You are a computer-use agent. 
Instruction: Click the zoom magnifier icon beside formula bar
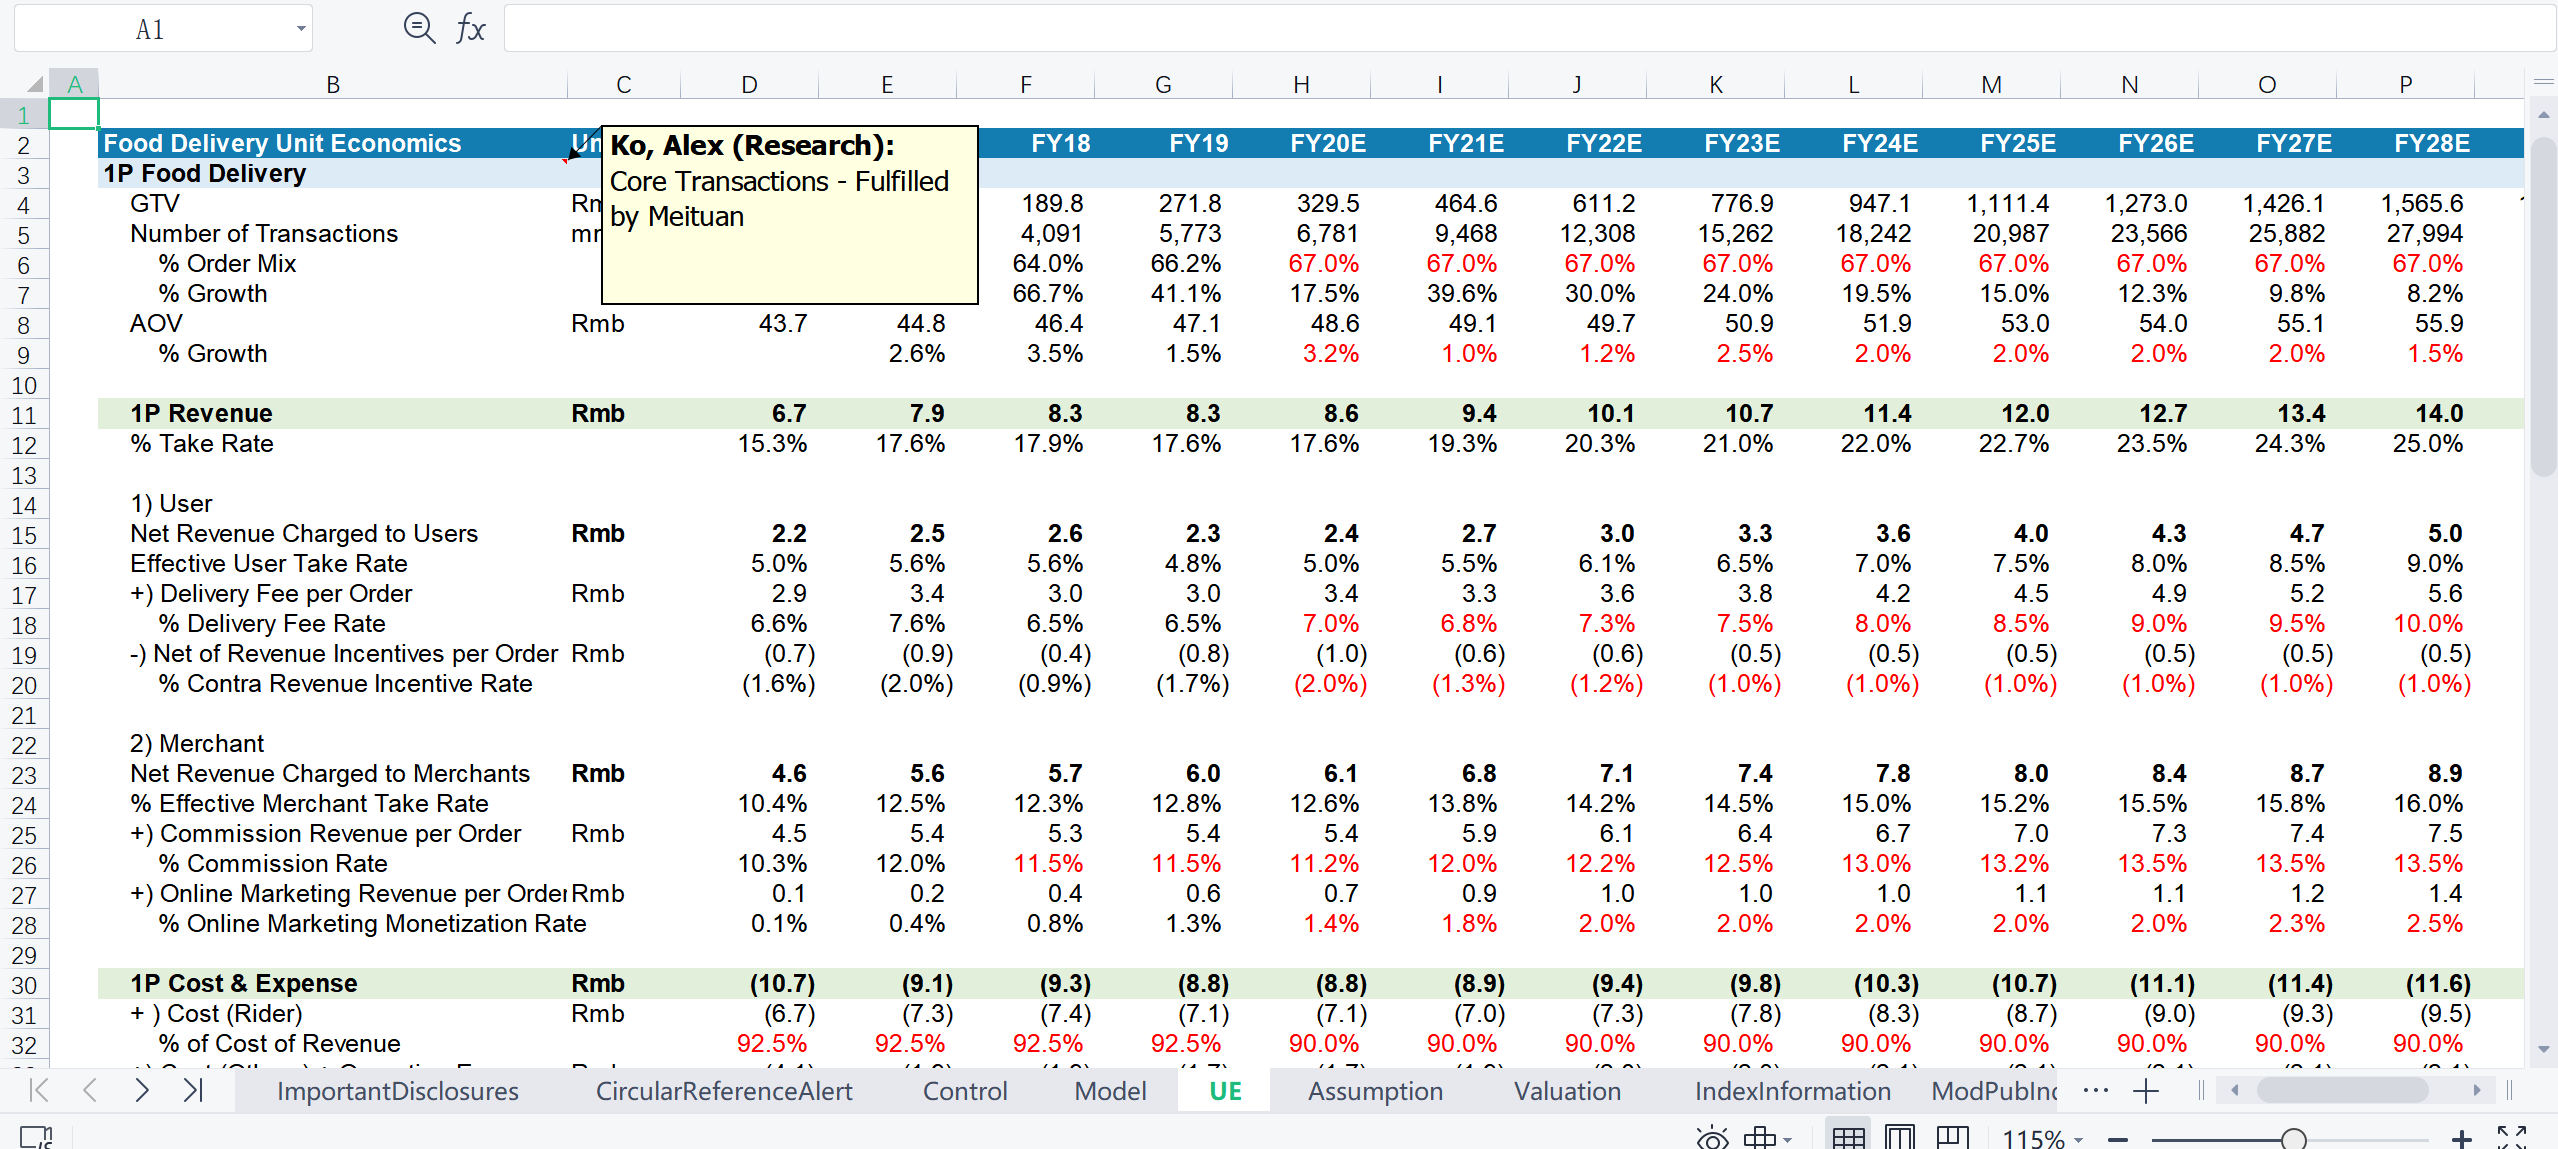click(419, 28)
